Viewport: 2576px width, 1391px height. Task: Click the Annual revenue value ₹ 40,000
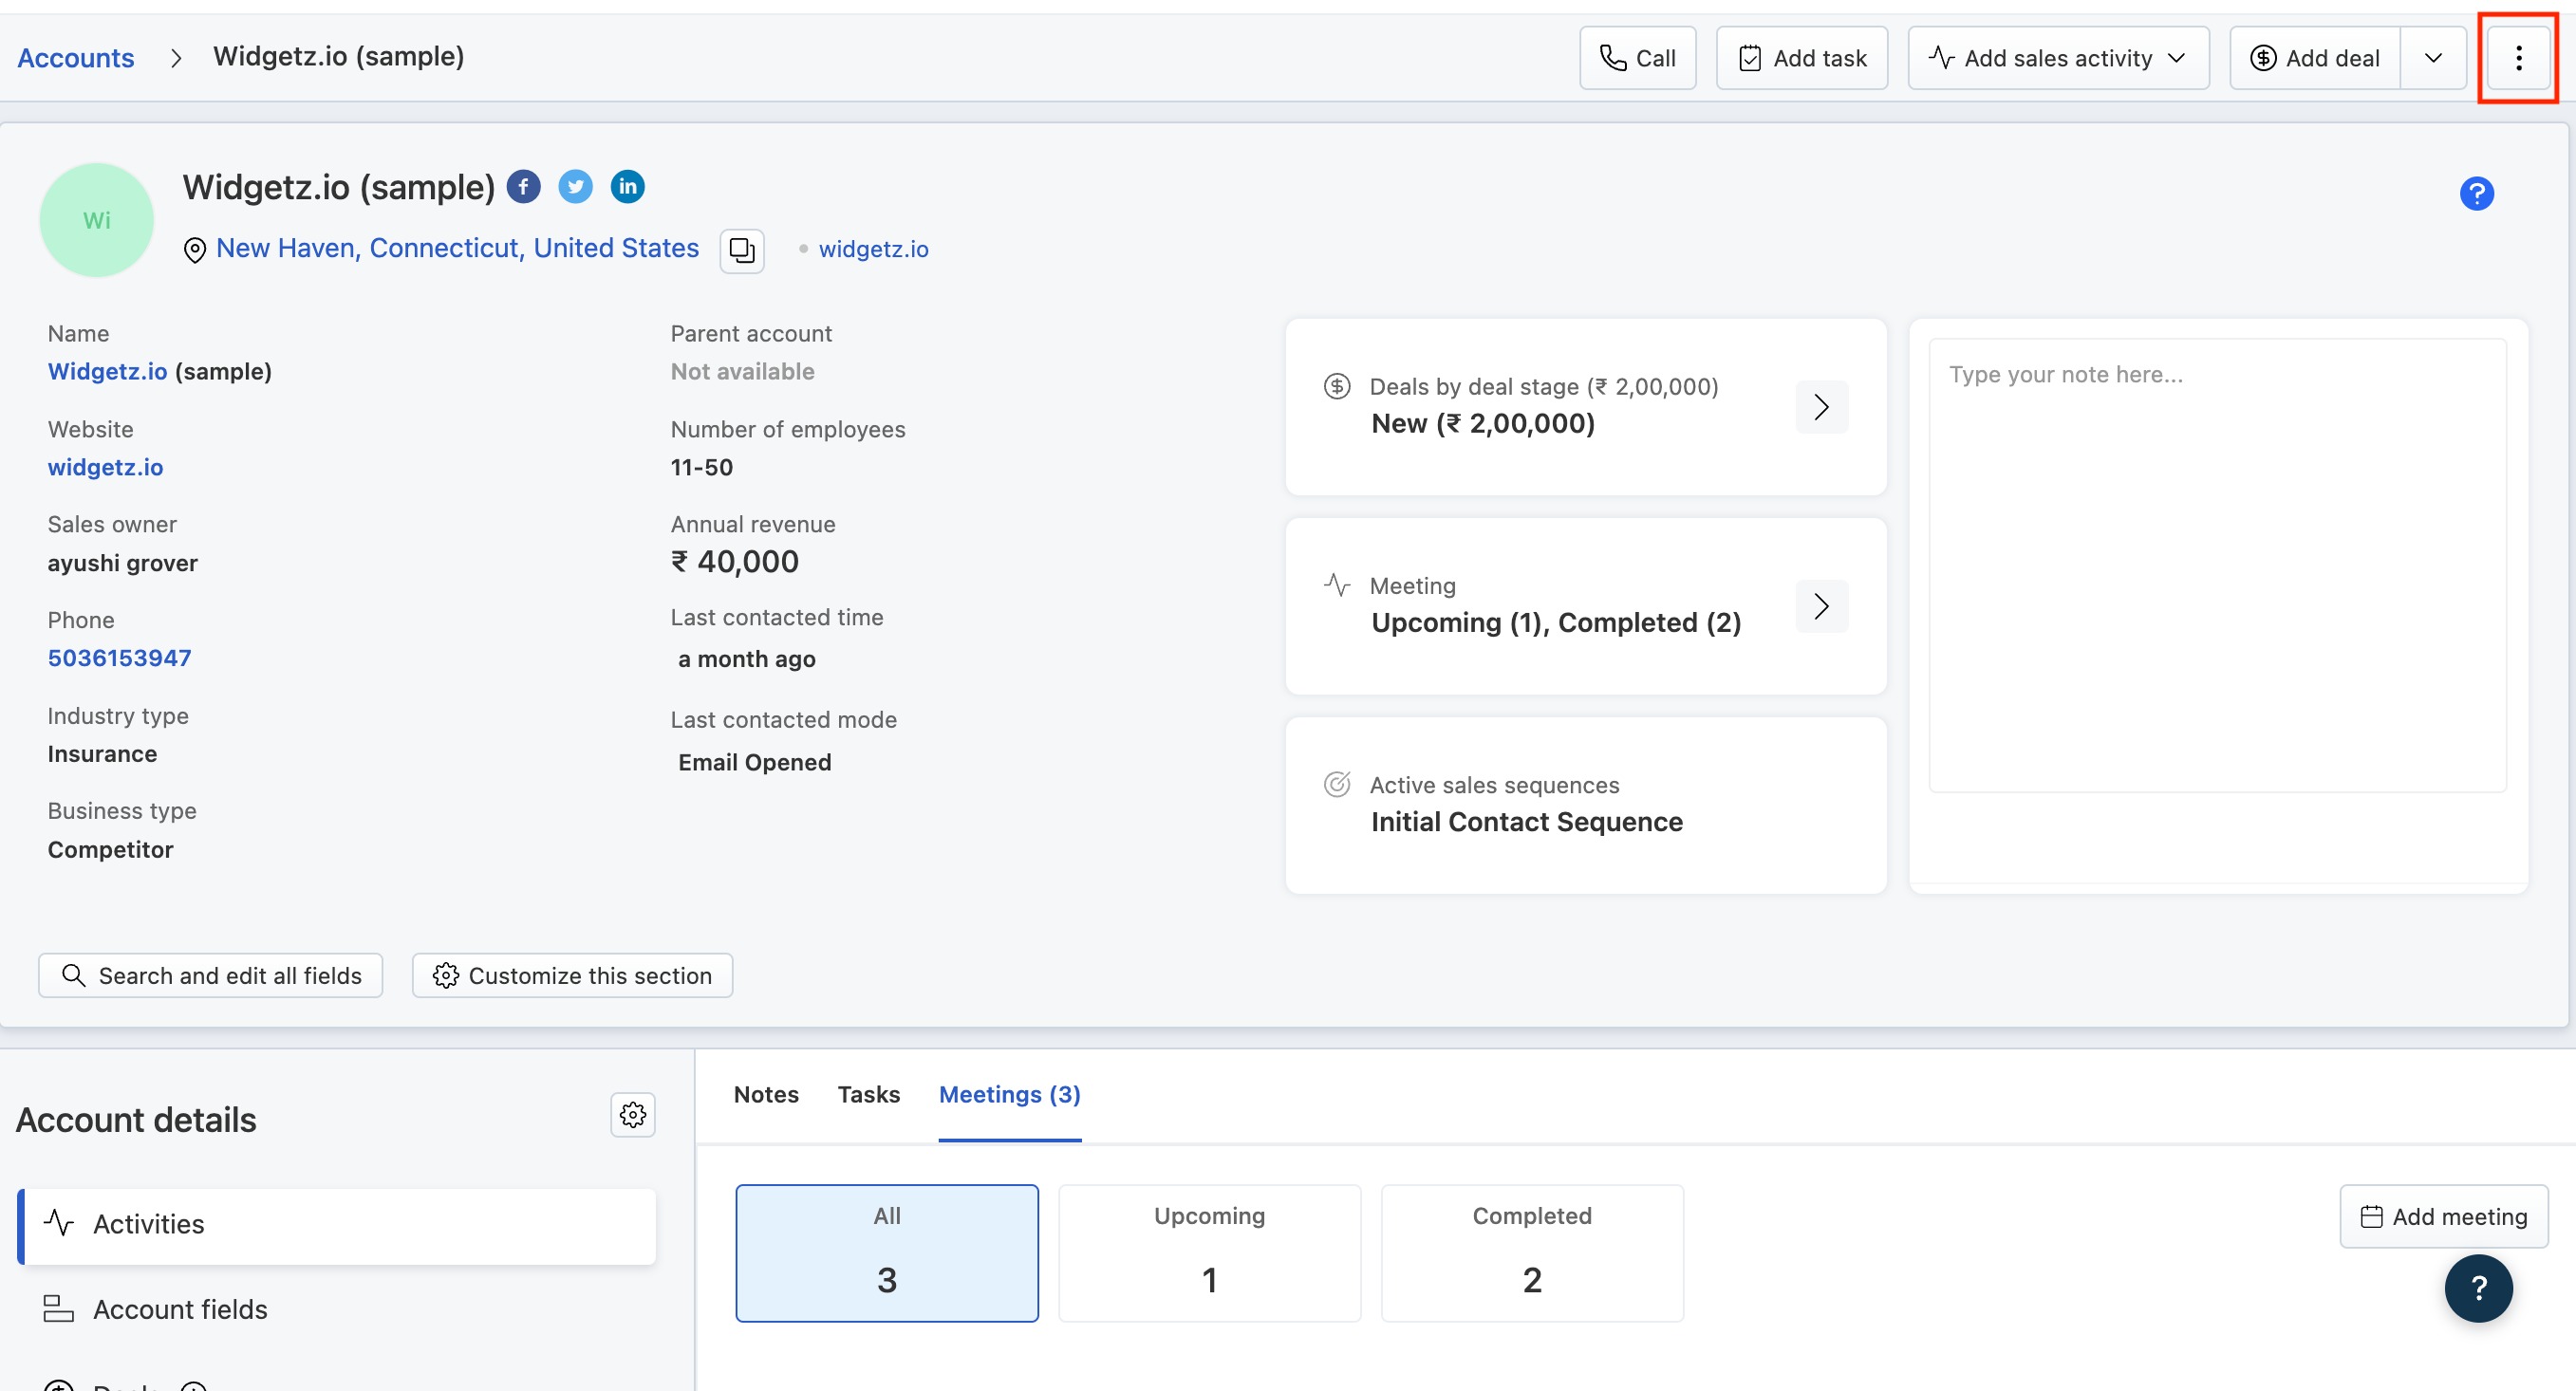(735, 562)
